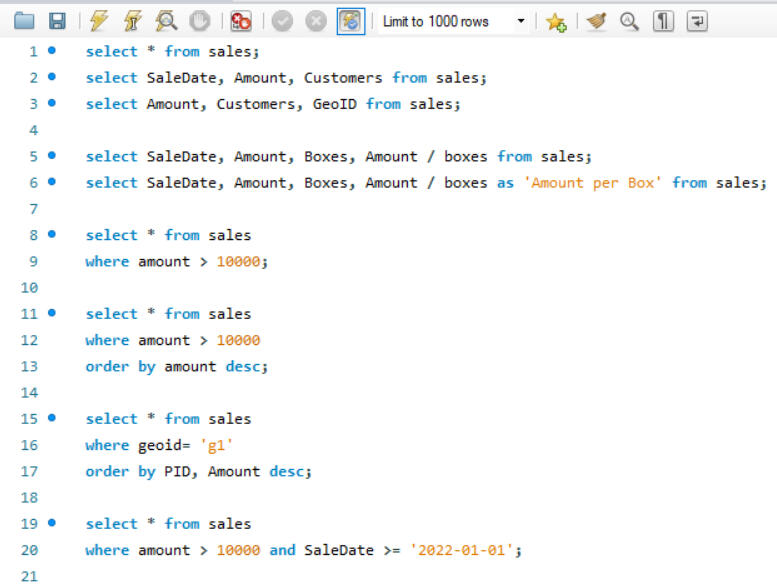Run Explain plan magnifier lightning icon
This screenshot has width=777, height=586.
coord(166,21)
